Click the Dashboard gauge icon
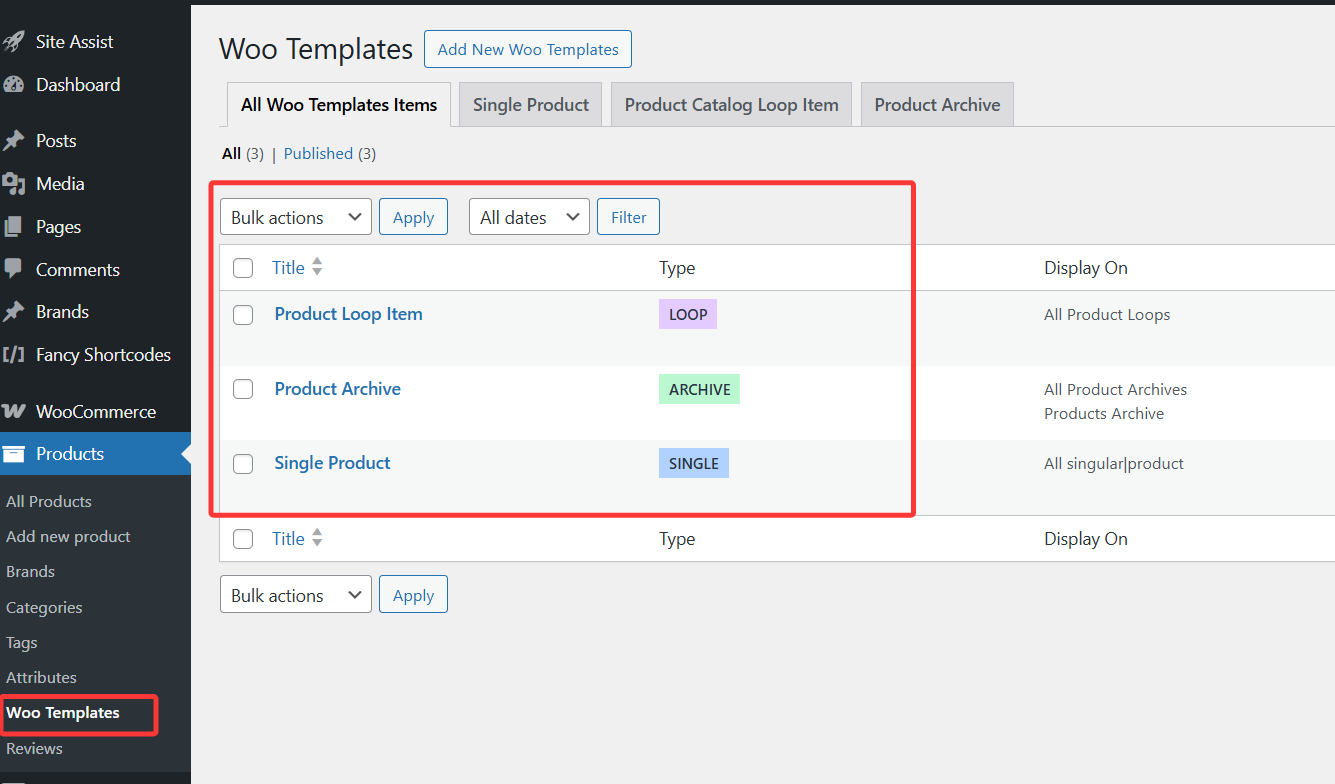The height and width of the screenshot is (784, 1335). pyautogui.click(x=13, y=85)
